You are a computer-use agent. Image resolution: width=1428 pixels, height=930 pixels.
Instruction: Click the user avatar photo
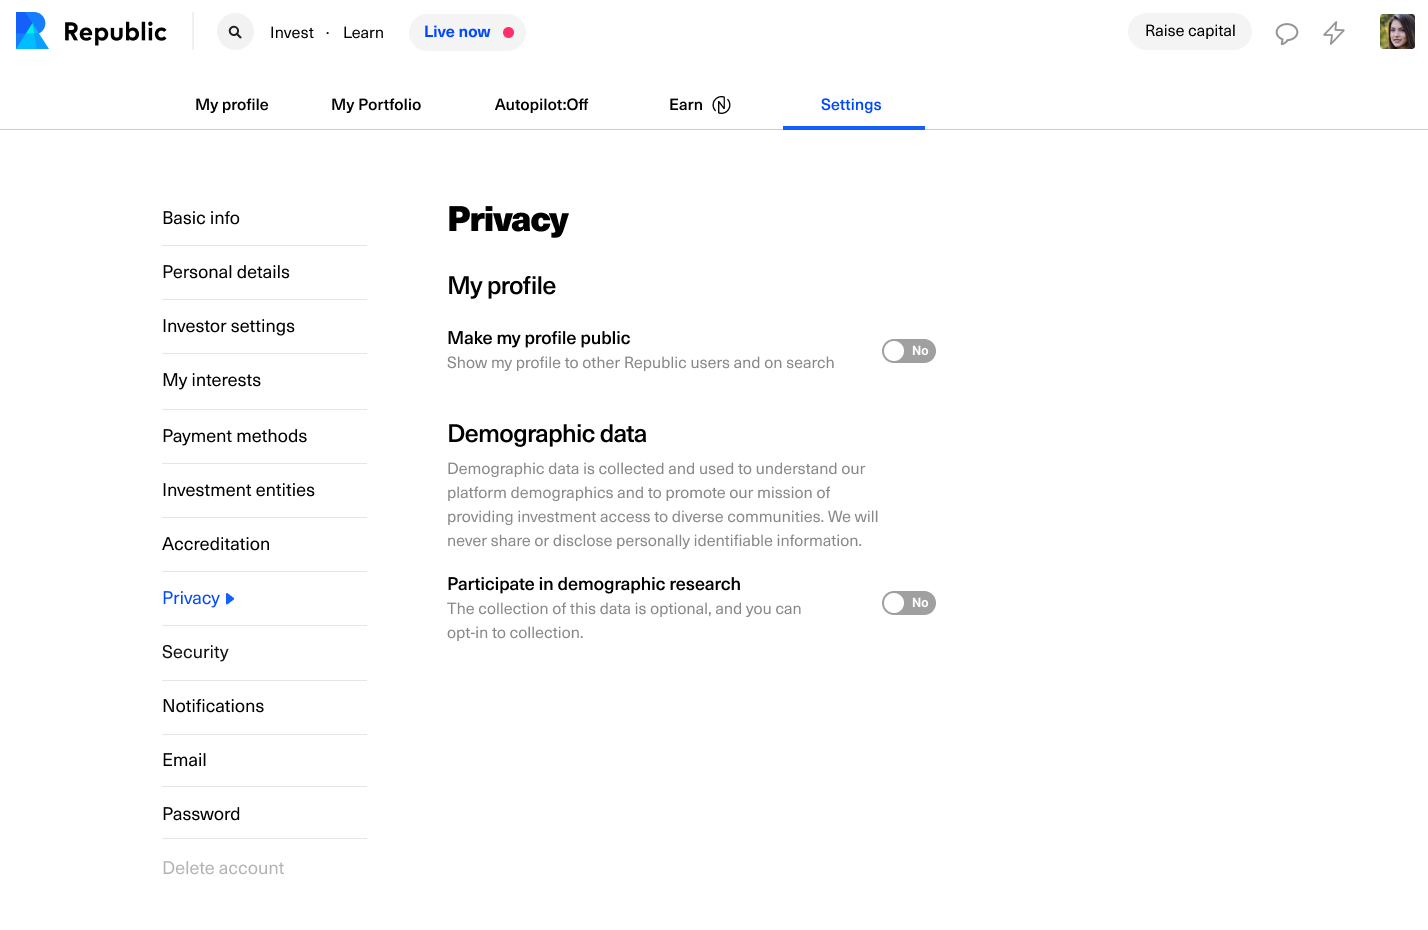tap(1397, 32)
